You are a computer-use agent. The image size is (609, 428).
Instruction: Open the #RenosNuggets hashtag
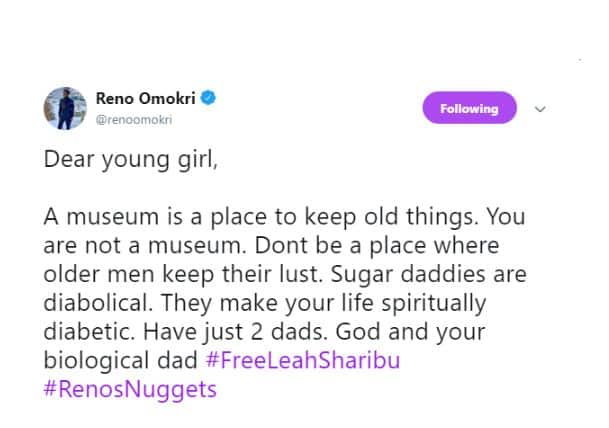point(130,388)
